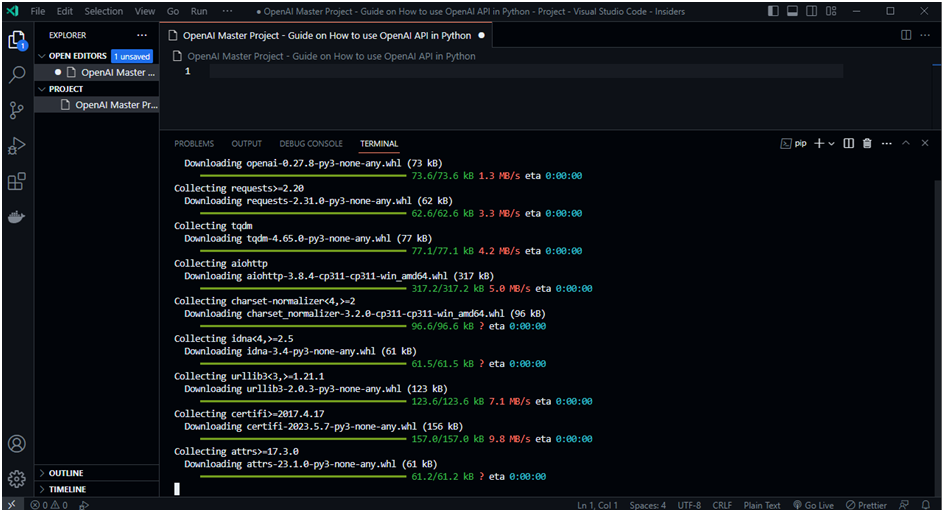Switch to the Debug Console tab
The height and width of the screenshot is (512, 944).
coord(311,143)
